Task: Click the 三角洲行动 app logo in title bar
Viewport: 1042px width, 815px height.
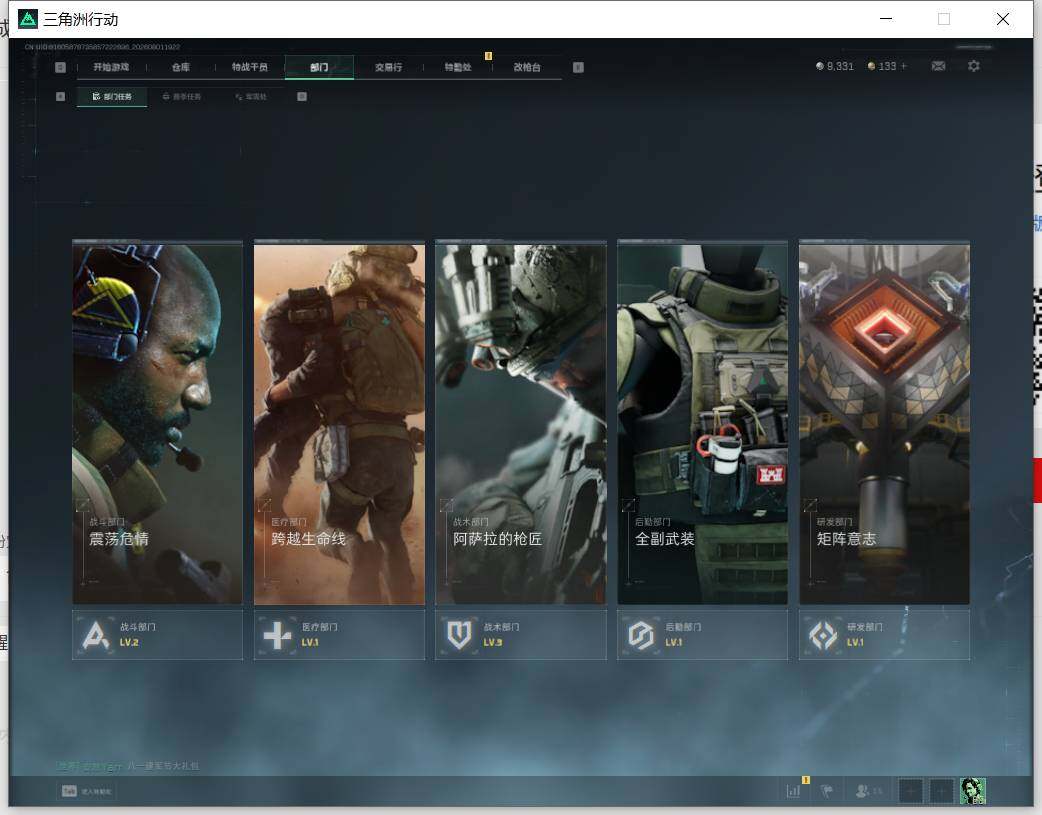Action: [28, 19]
